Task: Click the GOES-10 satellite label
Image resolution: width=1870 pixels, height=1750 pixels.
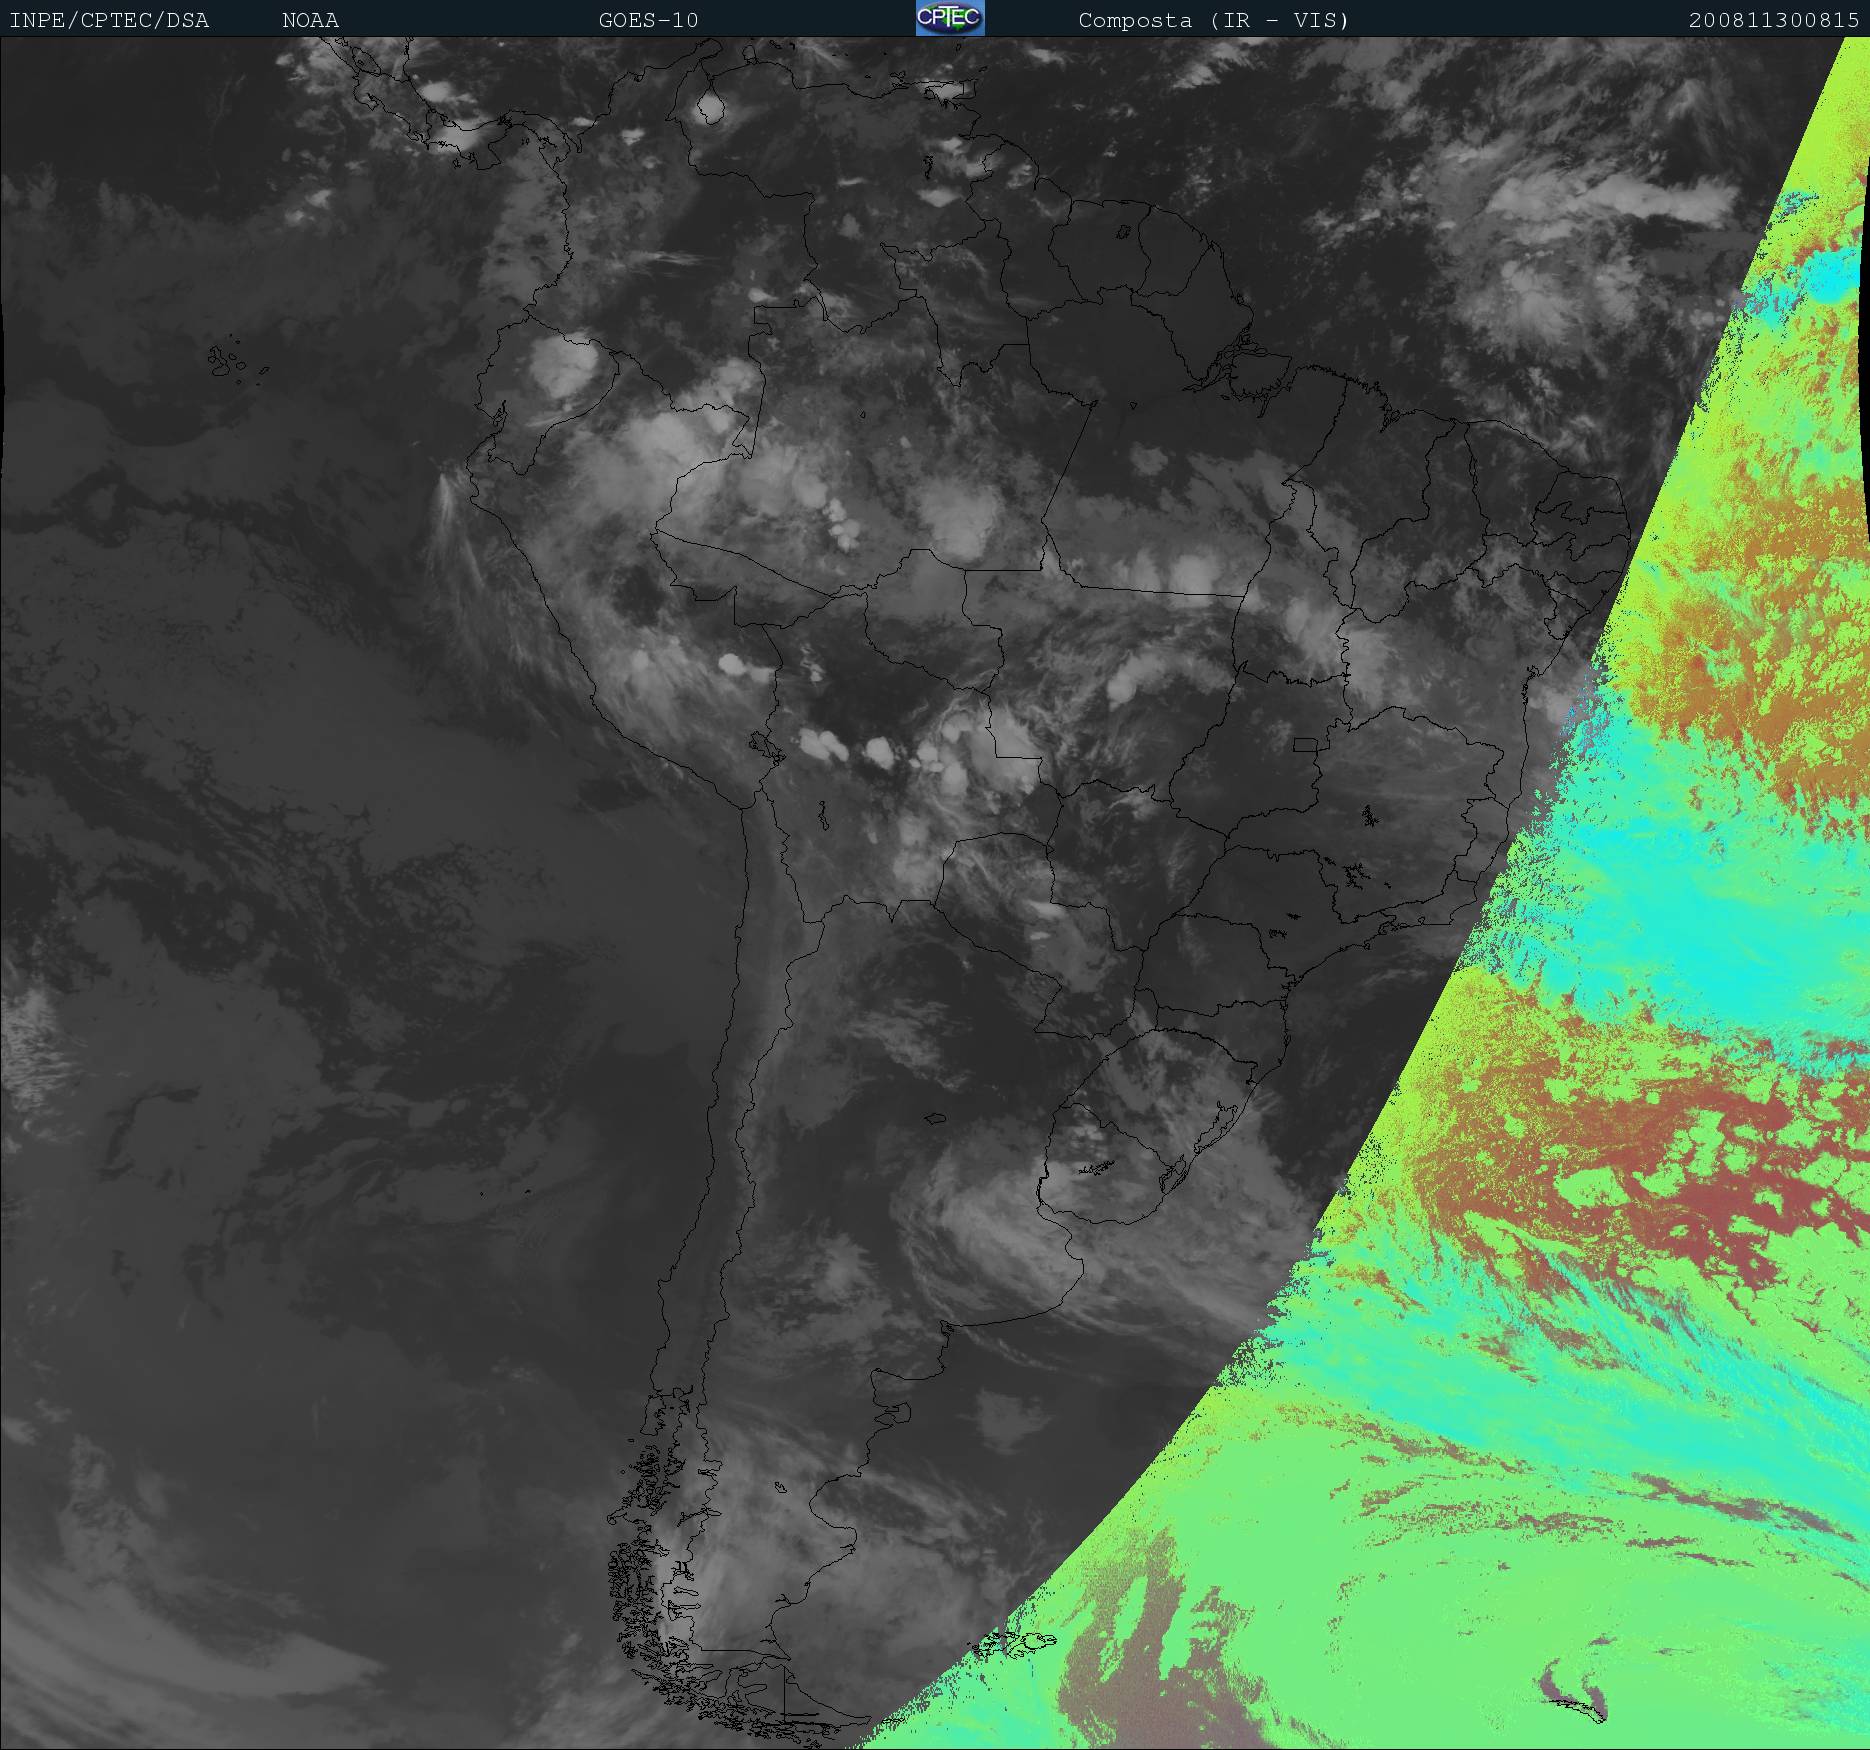Action: (649, 20)
